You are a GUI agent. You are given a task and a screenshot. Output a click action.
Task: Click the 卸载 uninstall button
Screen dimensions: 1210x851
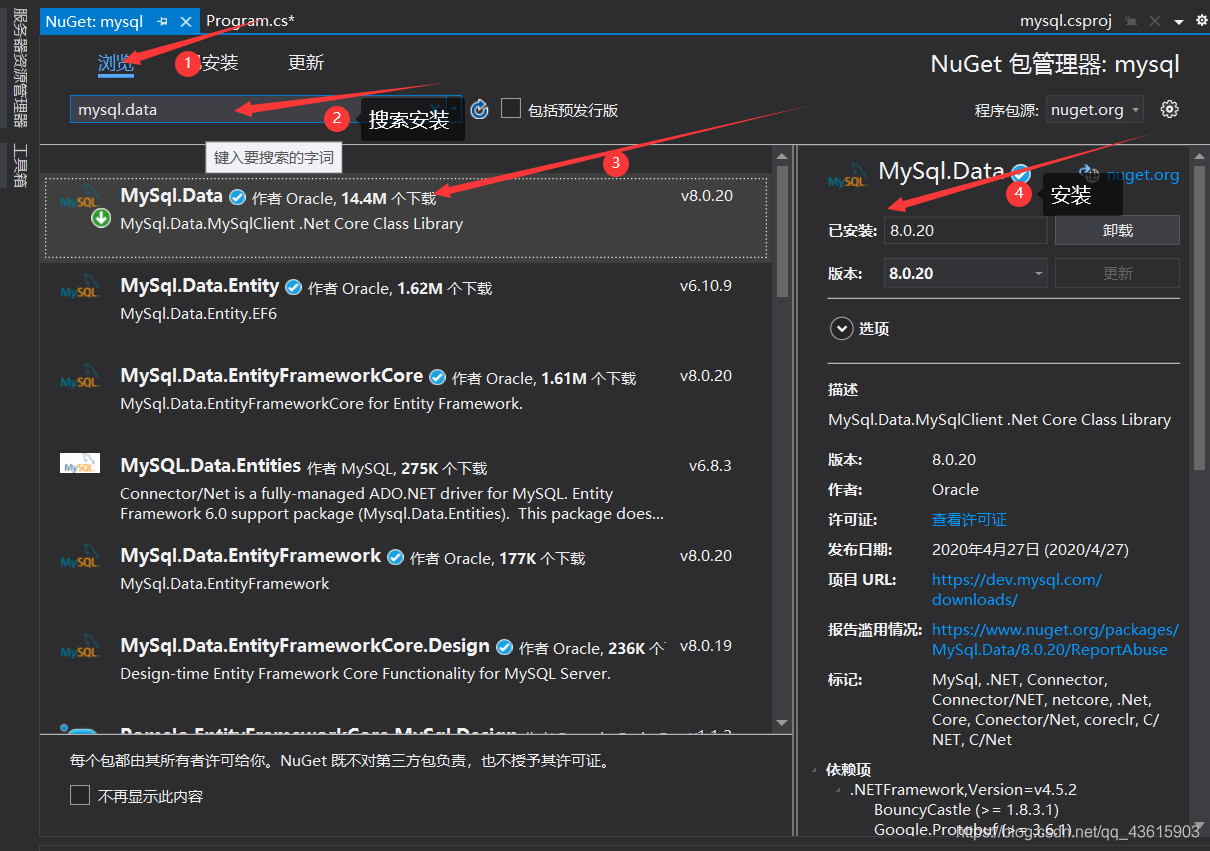click(x=1118, y=230)
